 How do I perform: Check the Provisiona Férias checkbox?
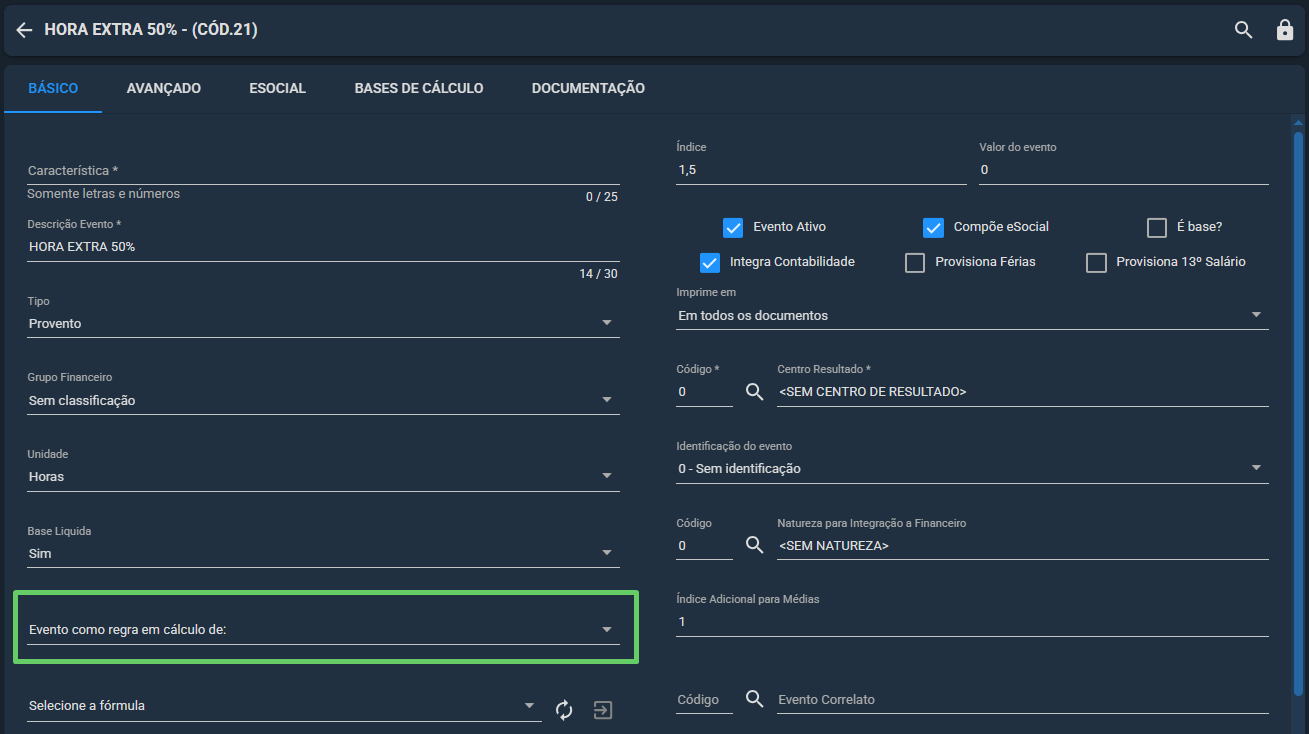pyautogui.click(x=915, y=262)
